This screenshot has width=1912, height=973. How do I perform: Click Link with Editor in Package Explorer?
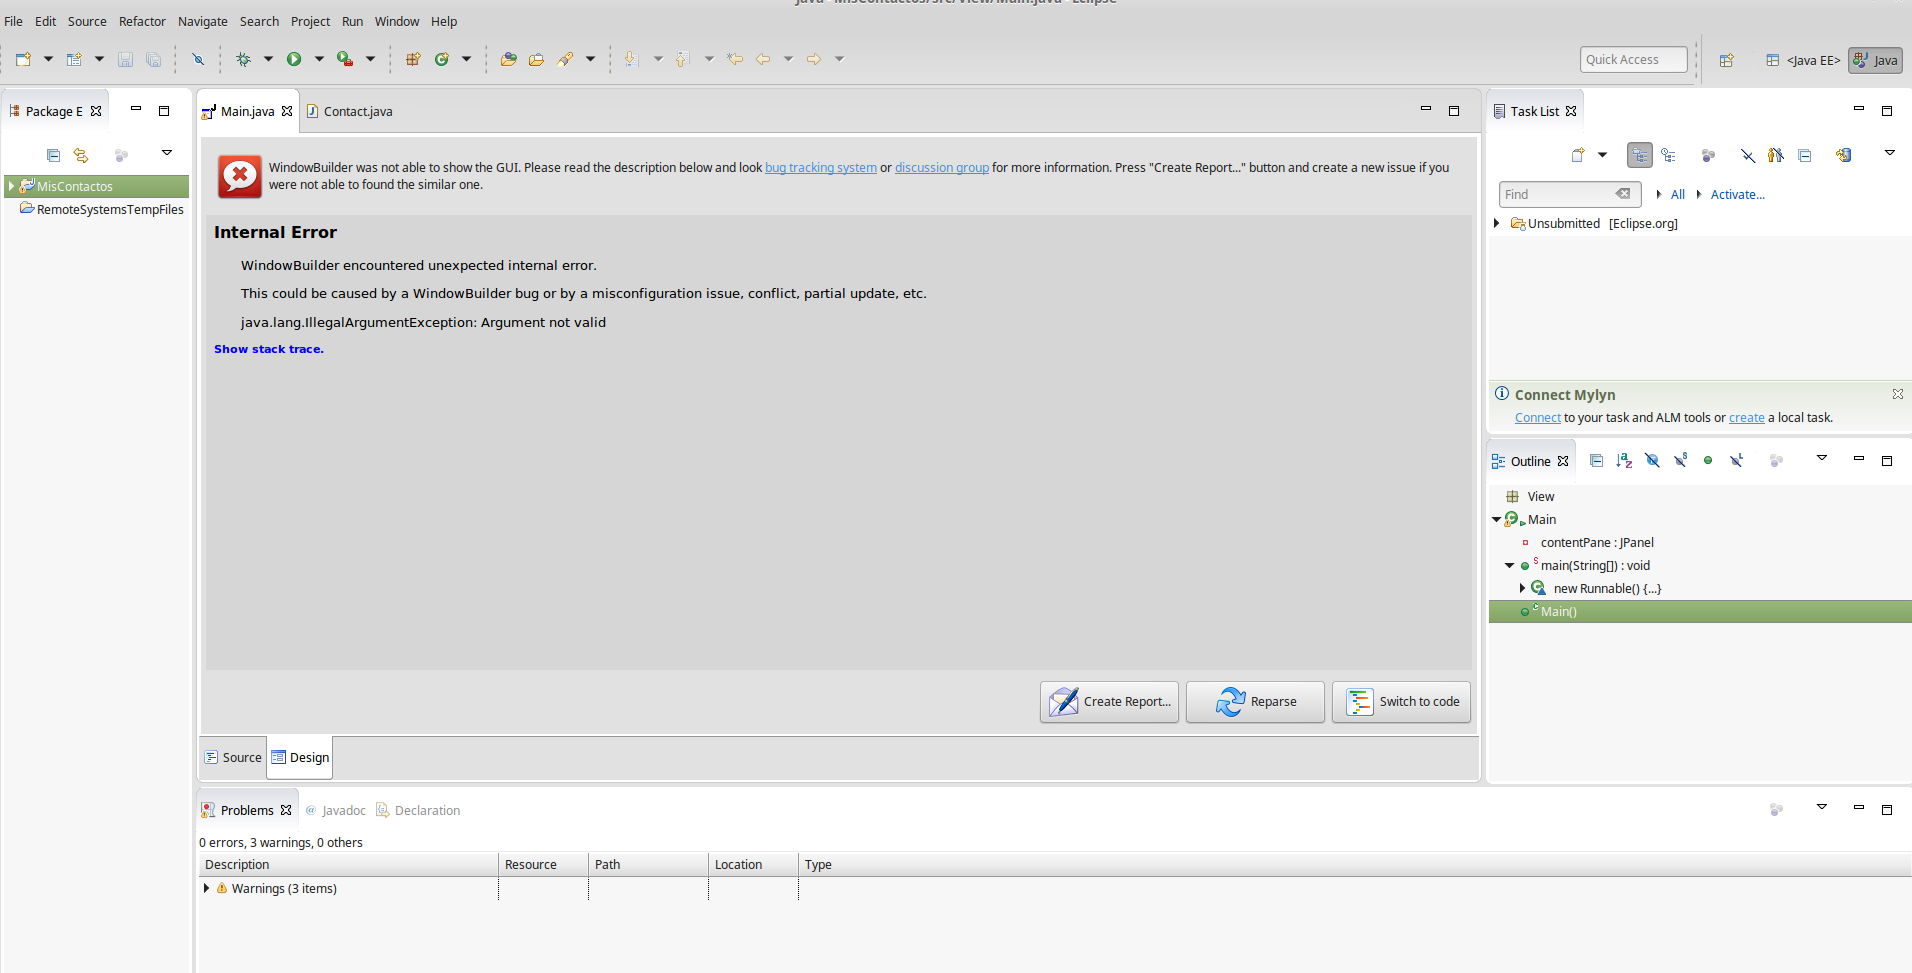81,155
